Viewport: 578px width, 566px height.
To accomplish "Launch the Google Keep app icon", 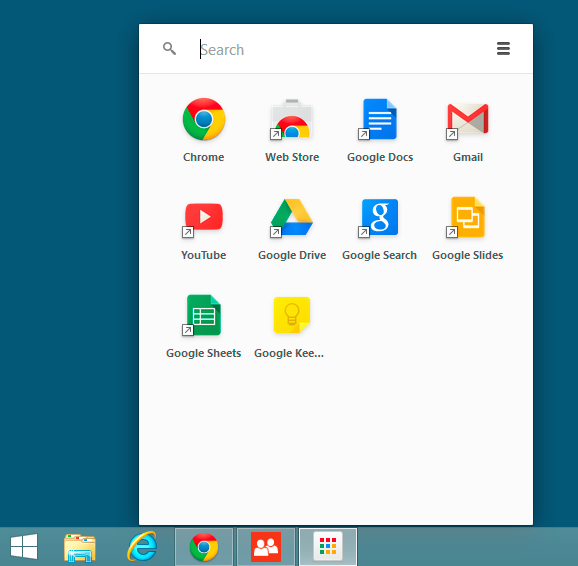I will pyautogui.click(x=292, y=315).
